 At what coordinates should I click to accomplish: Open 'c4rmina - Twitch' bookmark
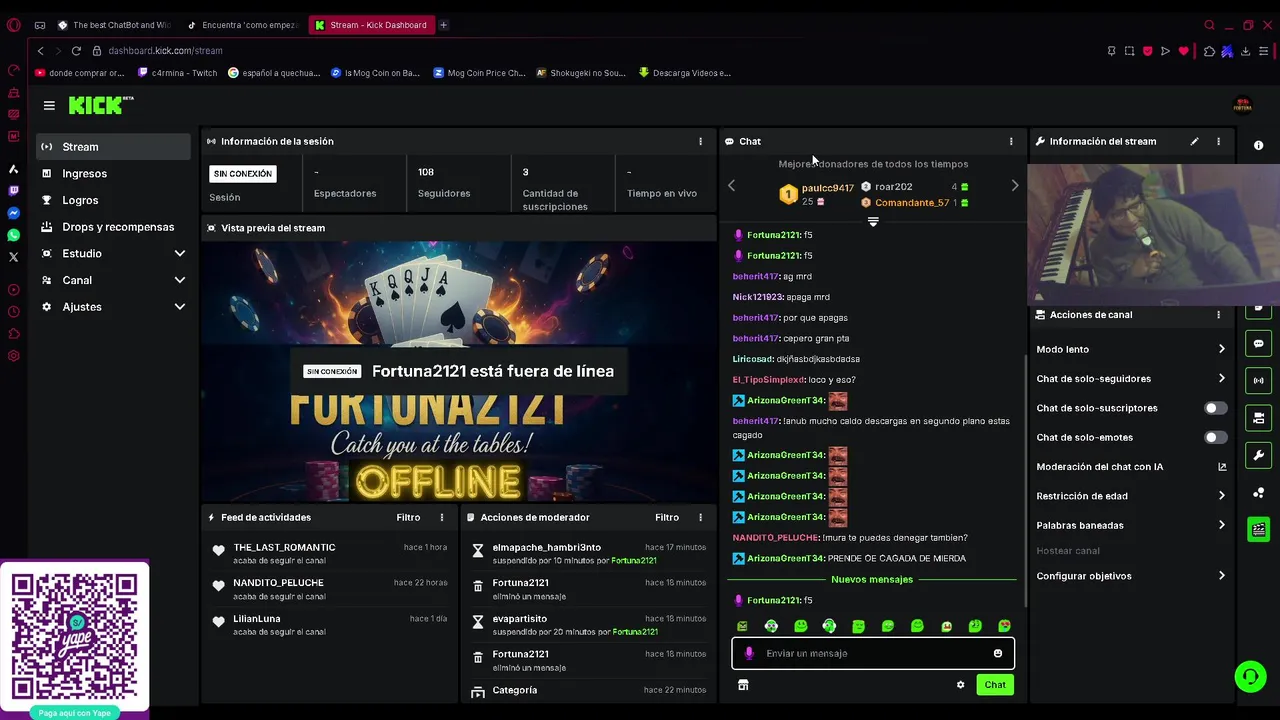pos(177,73)
